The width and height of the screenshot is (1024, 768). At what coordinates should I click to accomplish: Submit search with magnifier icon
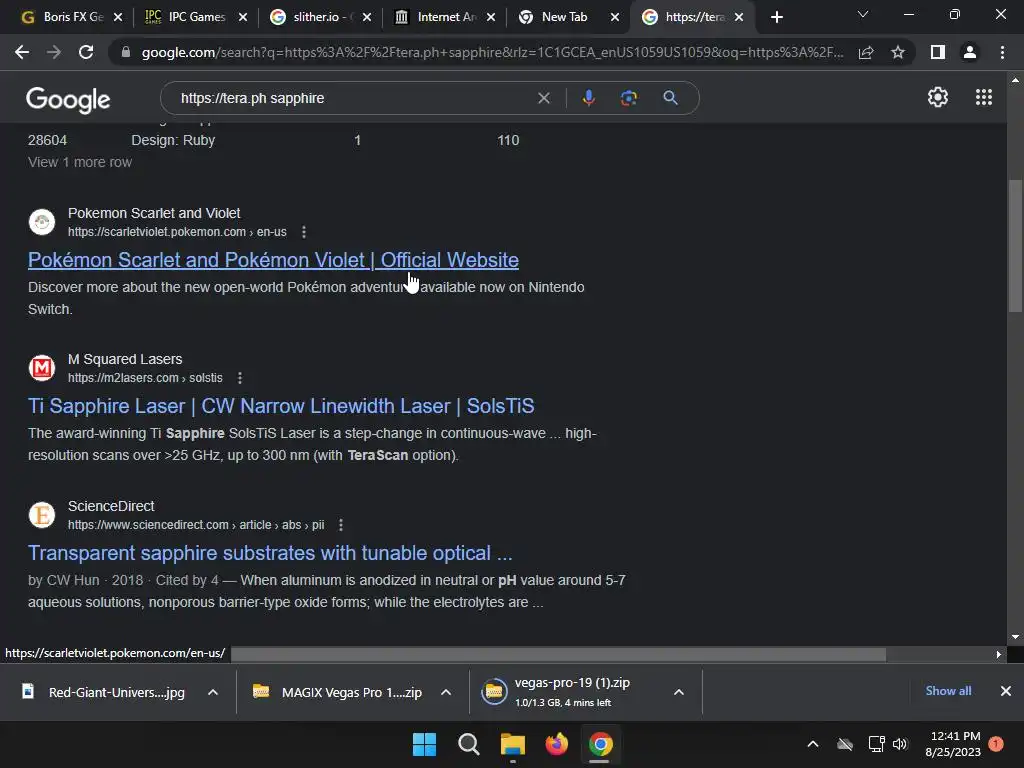pyautogui.click(x=670, y=98)
